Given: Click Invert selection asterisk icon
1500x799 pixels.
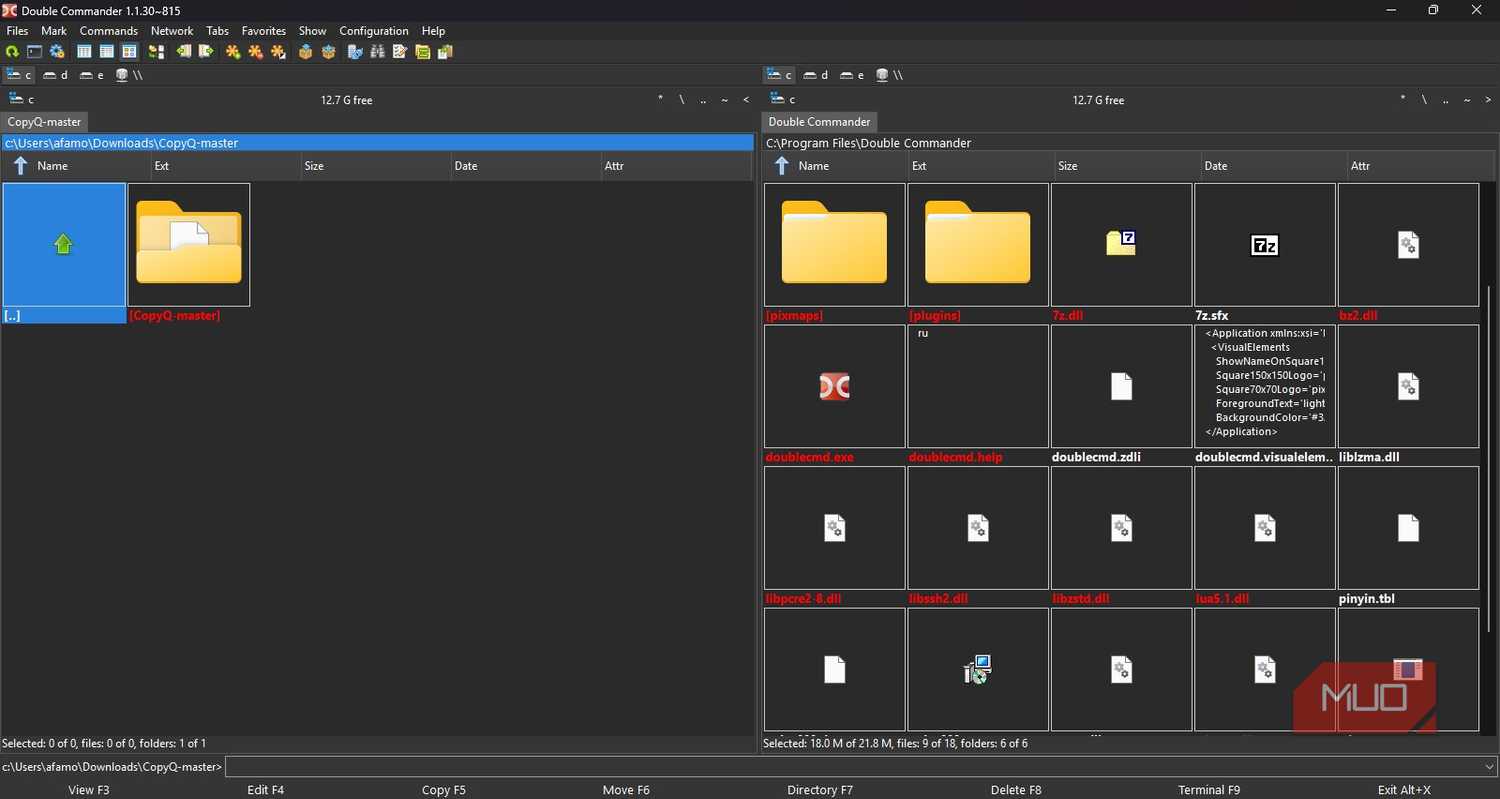Looking at the screenshot, I should (278, 52).
